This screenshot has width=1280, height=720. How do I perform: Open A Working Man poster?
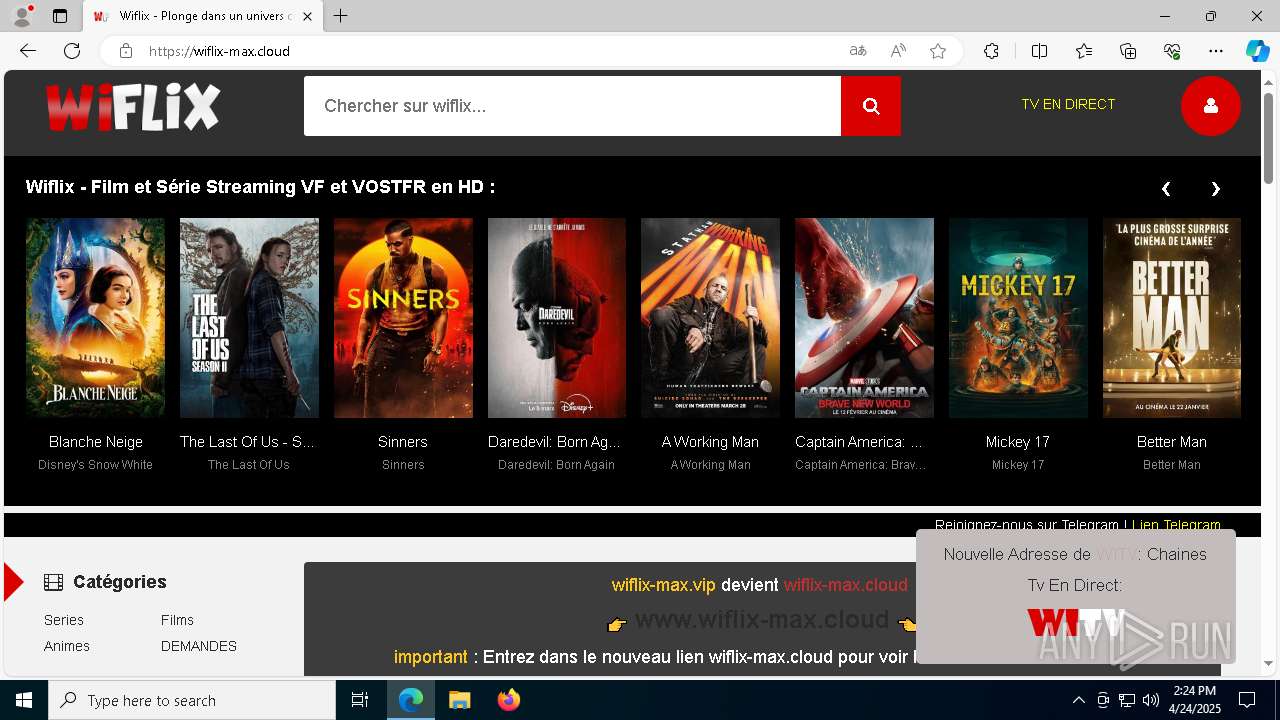pos(710,318)
